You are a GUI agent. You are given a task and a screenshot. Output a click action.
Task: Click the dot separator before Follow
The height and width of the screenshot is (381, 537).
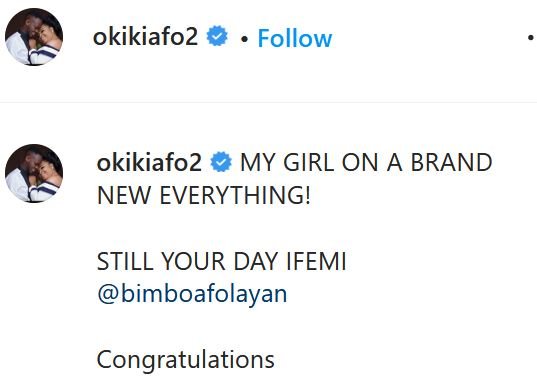244,39
